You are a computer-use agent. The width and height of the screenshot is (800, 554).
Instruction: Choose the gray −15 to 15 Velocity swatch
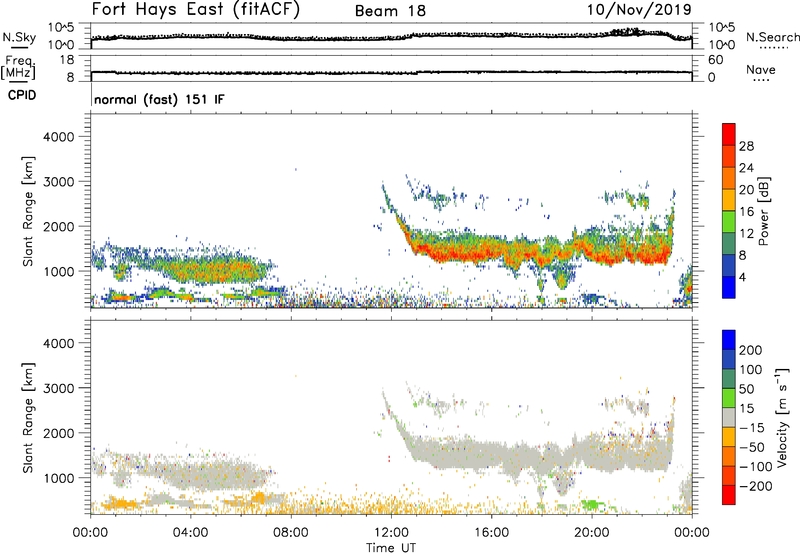[x=729, y=418]
